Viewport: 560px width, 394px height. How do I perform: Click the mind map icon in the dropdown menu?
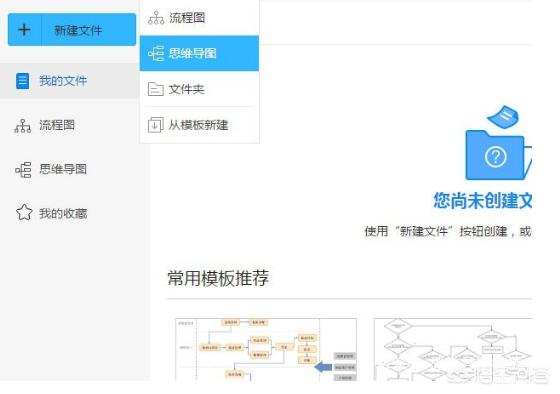156,54
